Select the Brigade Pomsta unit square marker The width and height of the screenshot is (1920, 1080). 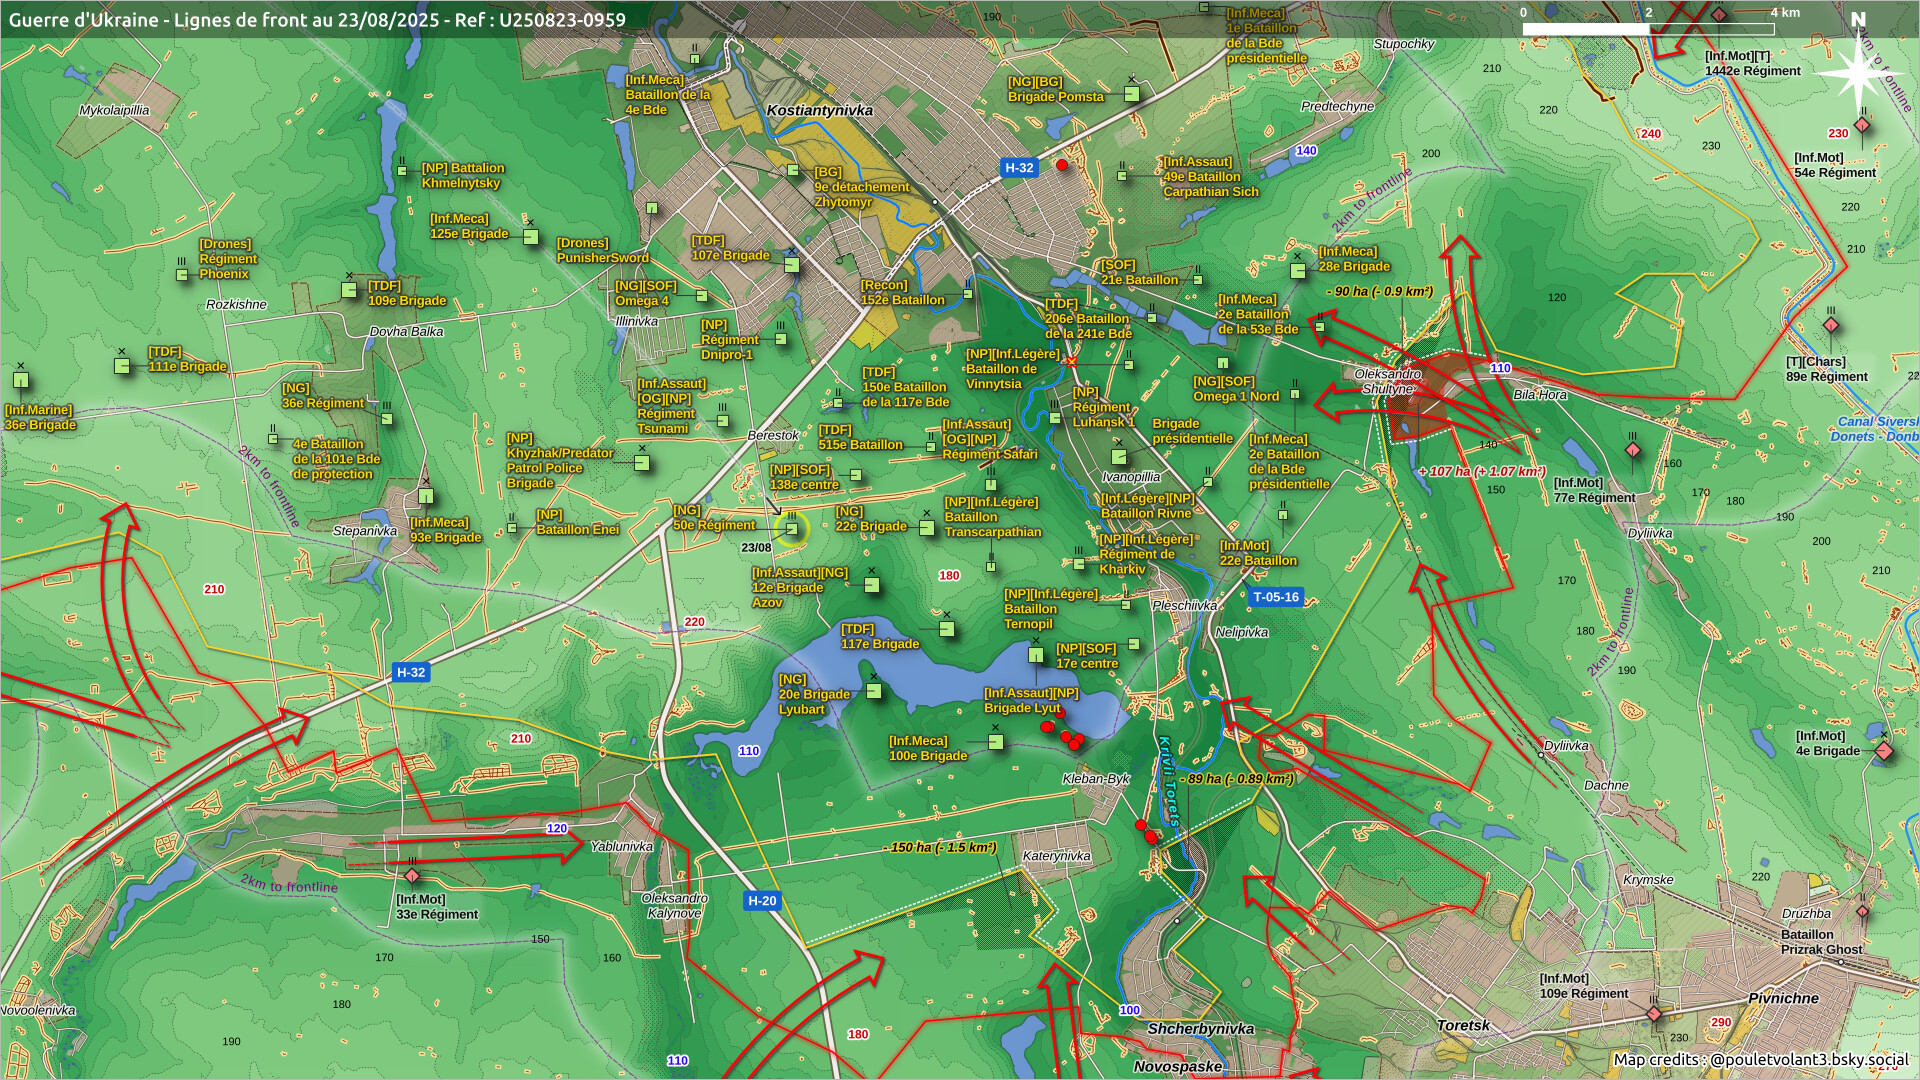point(1131,94)
